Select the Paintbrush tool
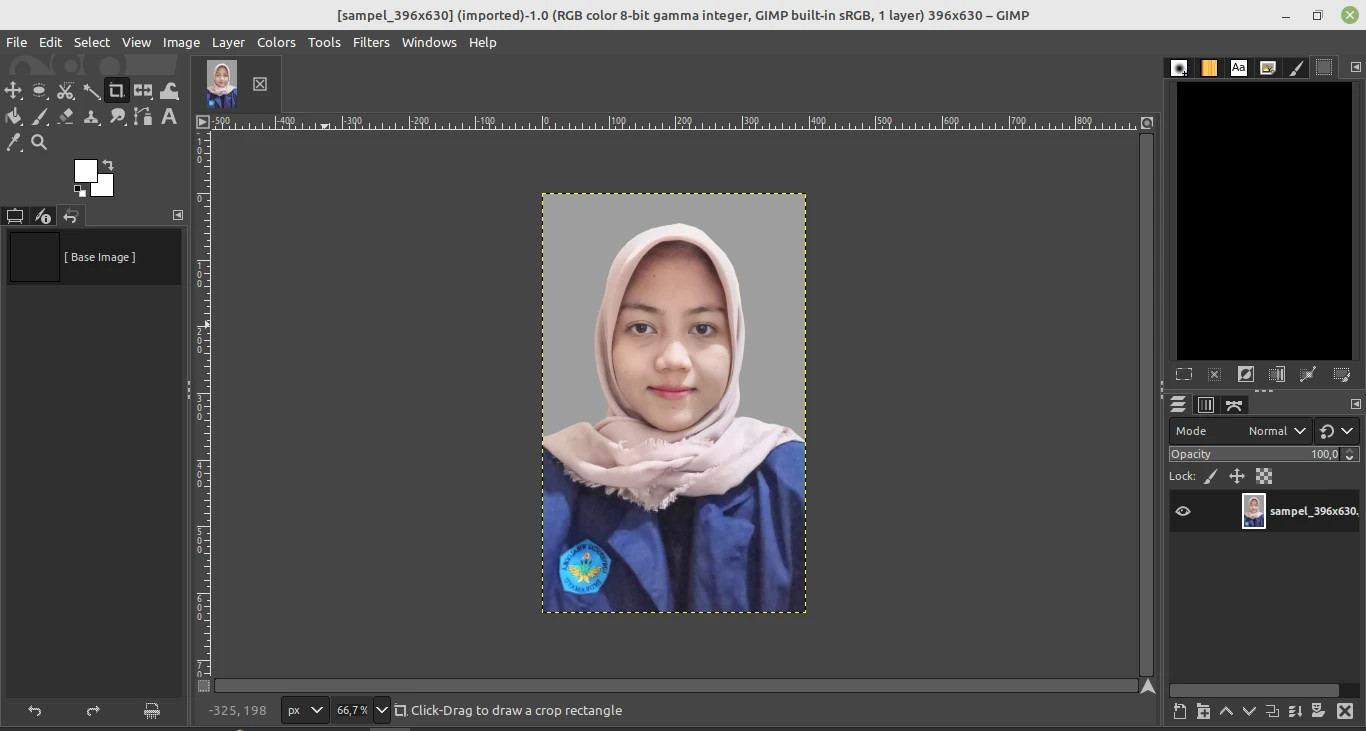This screenshot has width=1366, height=731. click(39, 117)
